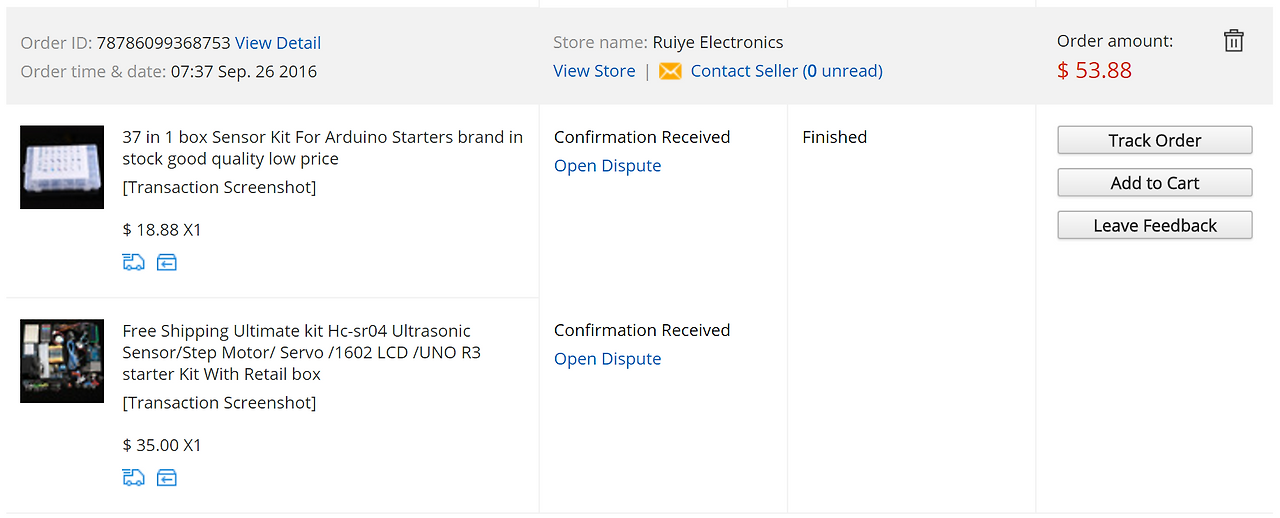Visit the seller via View Store

[x=594, y=71]
